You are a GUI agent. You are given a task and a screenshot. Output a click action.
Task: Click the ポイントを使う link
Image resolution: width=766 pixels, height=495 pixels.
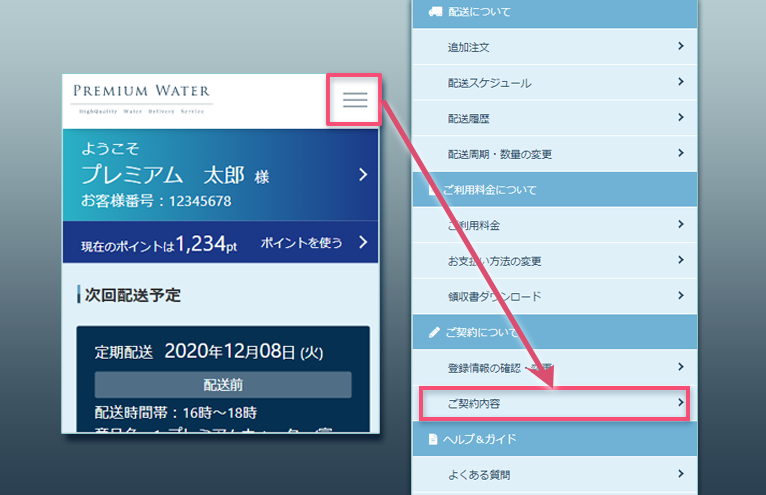click(x=301, y=243)
